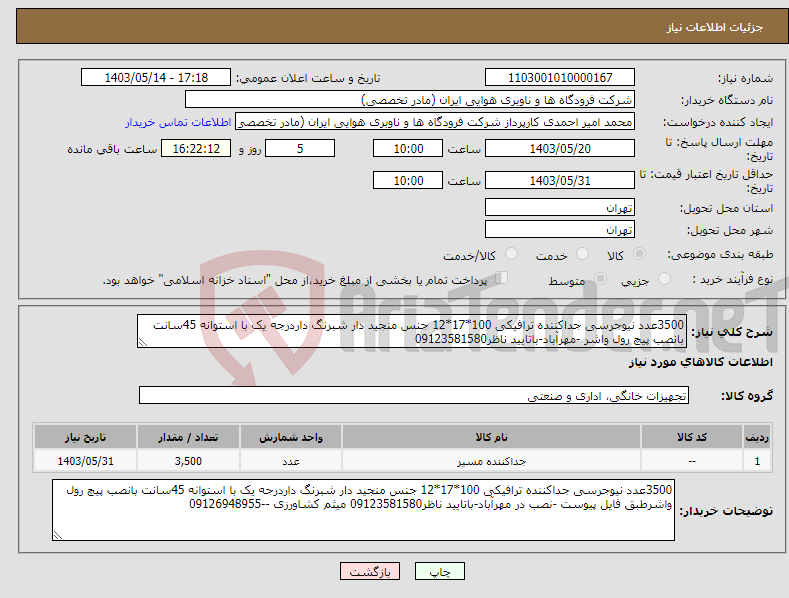Click the جداکننده مسیر item name cell
The width and height of the screenshot is (789, 598).
[491, 461]
